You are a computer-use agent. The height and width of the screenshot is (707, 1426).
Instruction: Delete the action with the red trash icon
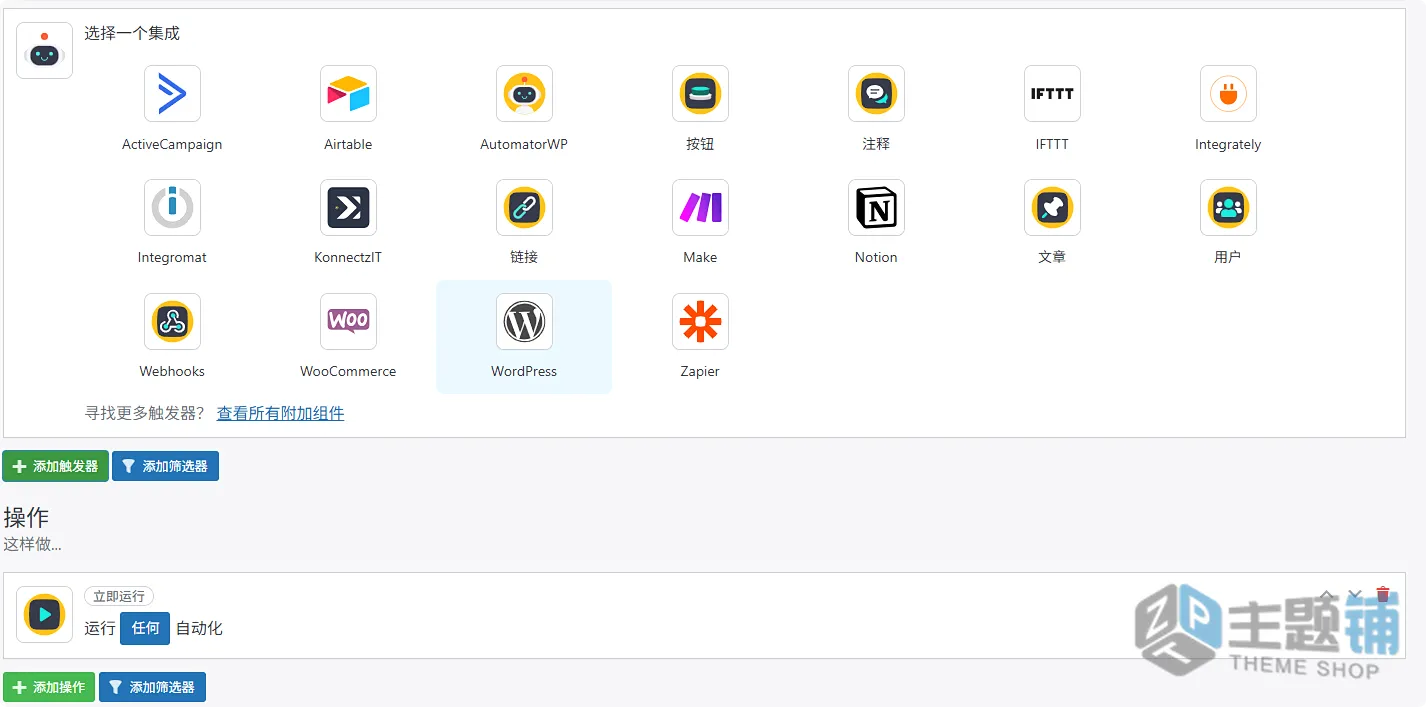[1383, 595]
